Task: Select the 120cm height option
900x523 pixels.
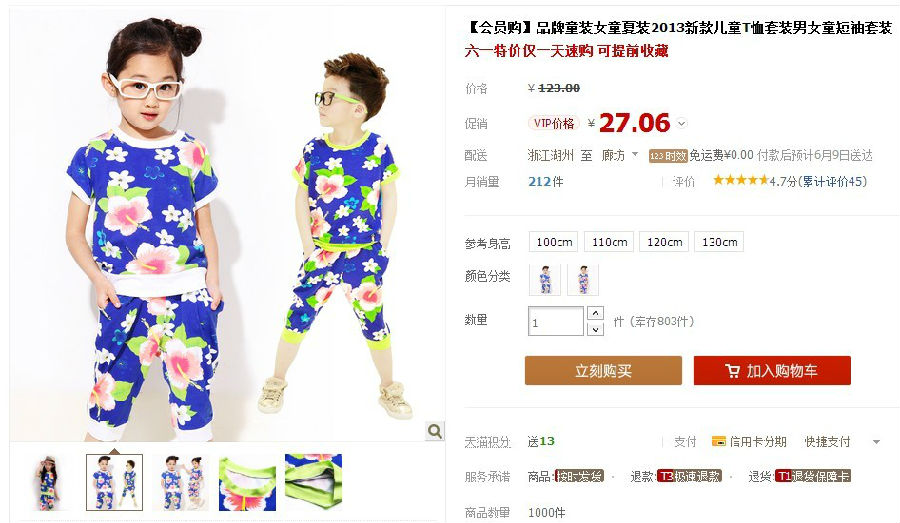Action: click(665, 242)
